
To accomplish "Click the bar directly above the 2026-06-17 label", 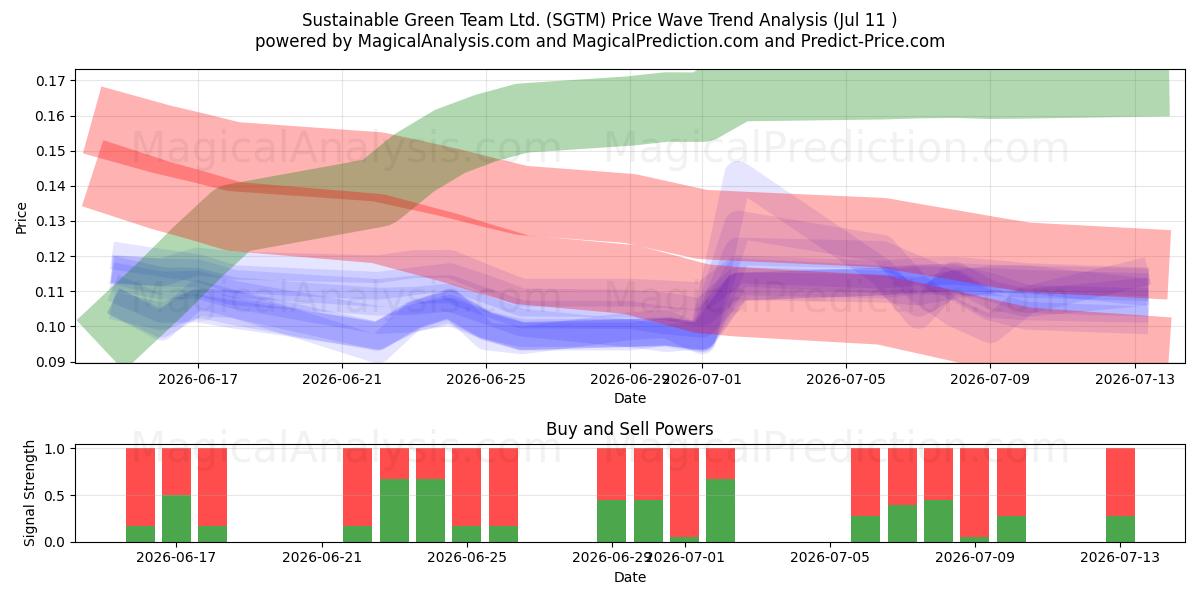I will point(177,495).
